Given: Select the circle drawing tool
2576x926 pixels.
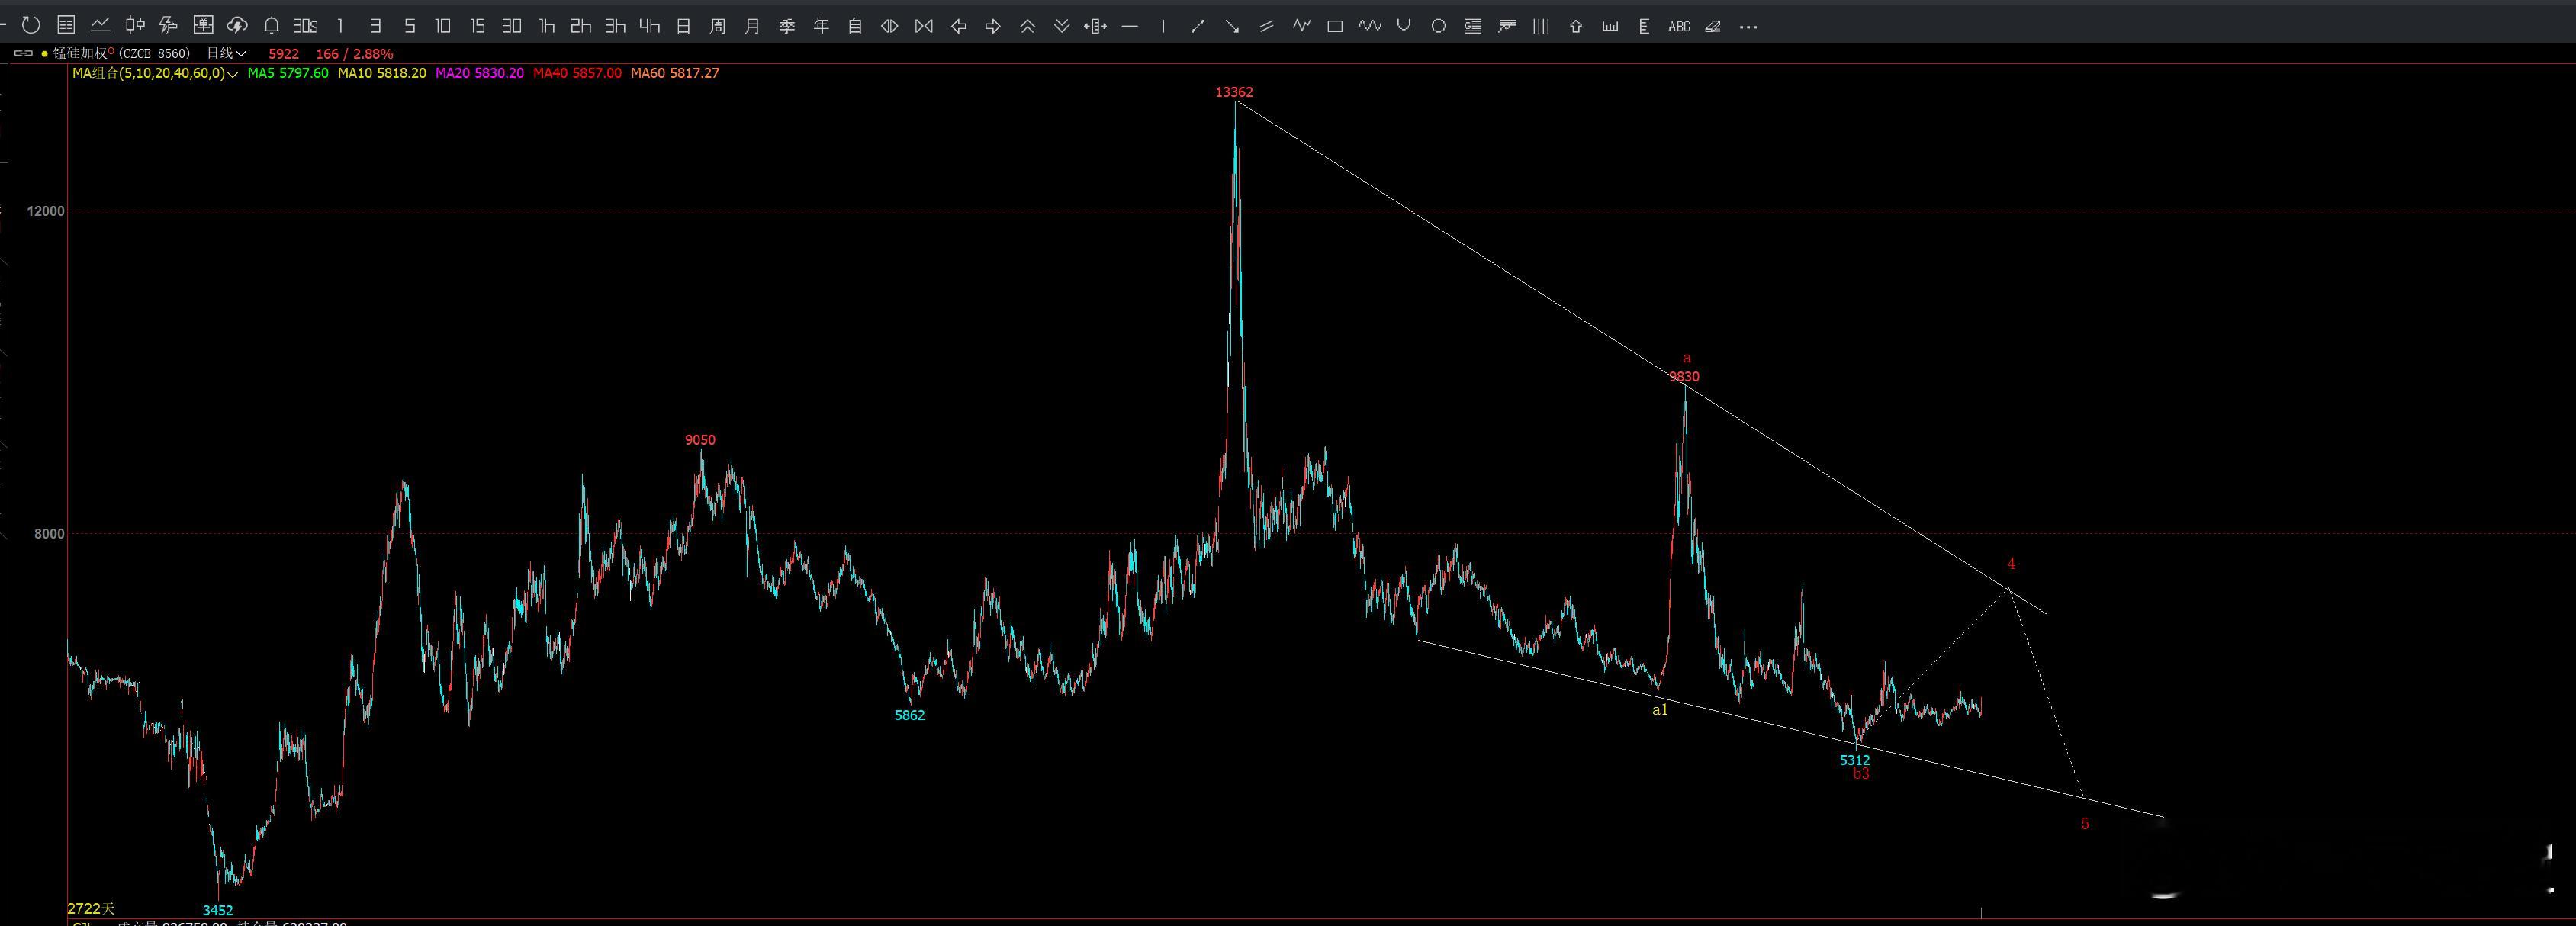Looking at the screenshot, I should tap(1438, 27).
